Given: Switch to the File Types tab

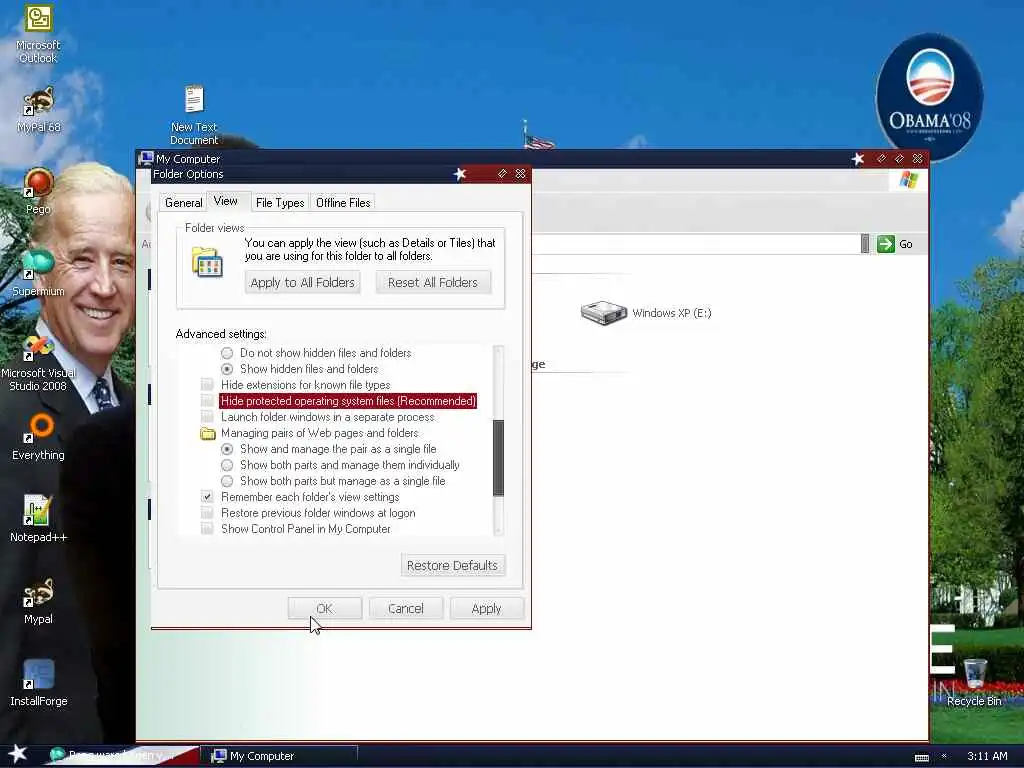Looking at the screenshot, I should 280,202.
